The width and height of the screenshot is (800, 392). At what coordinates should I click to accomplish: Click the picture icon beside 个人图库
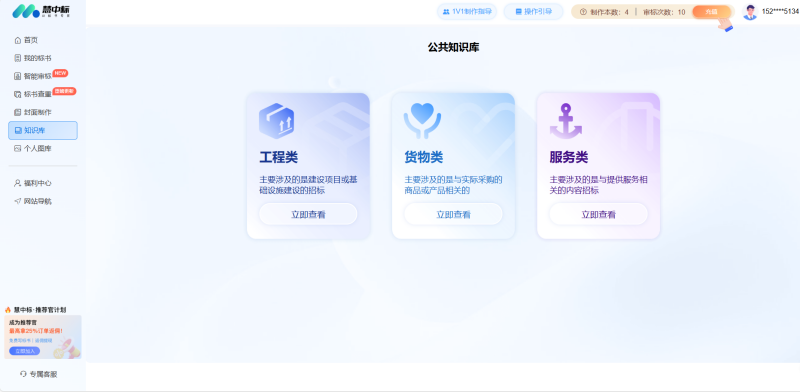(x=18, y=149)
